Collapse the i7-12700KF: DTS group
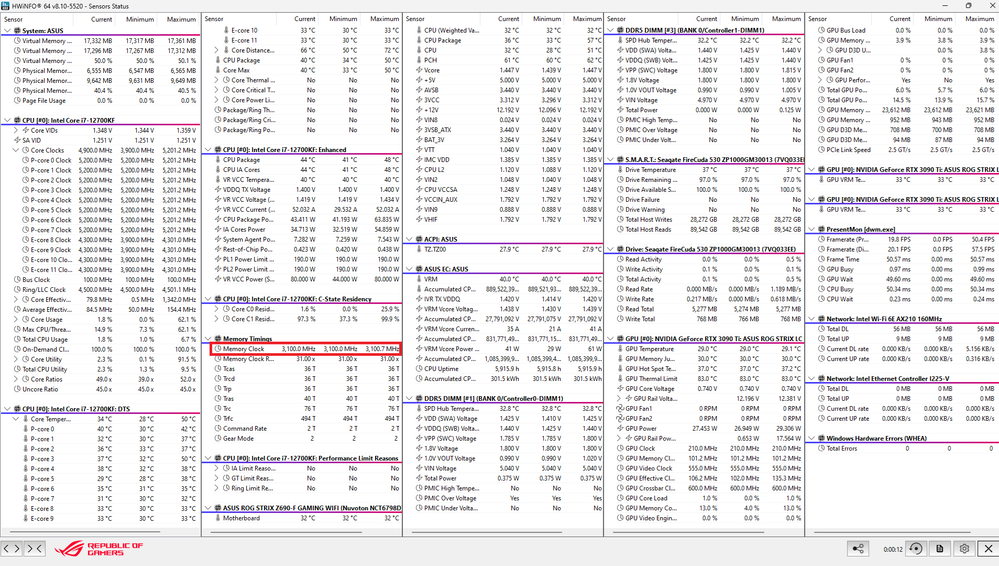This screenshot has height=566, width=999. coord(7,409)
